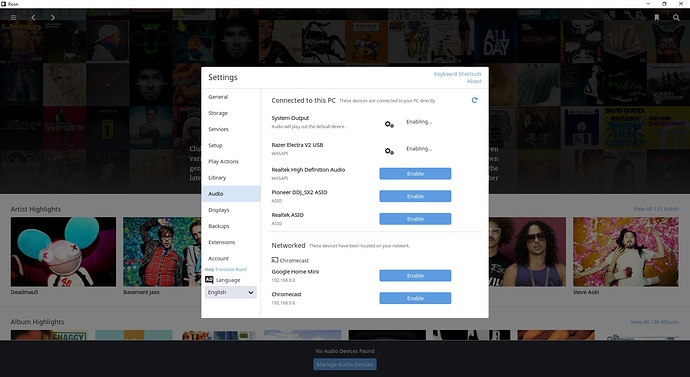
Task: Click the Google Home Mini label
Action: click(295, 272)
